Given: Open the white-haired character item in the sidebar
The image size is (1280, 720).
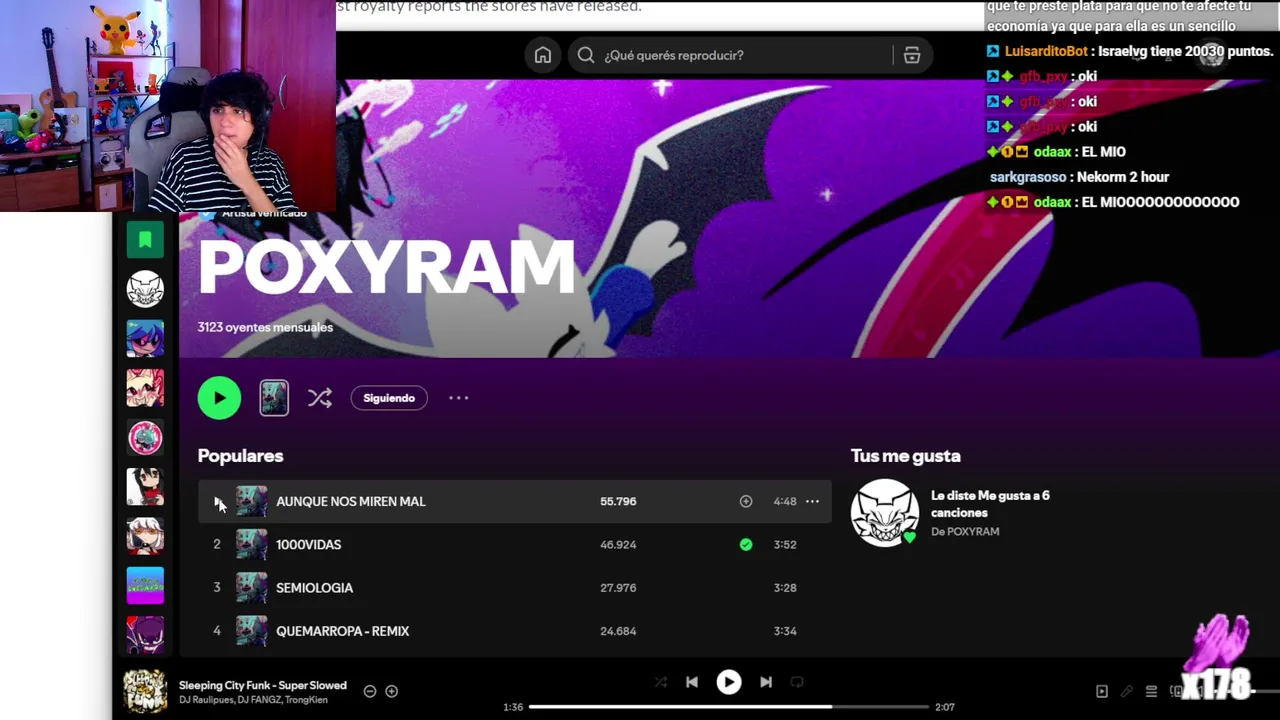Looking at the screenshot, I should click(x=145, y=536).
